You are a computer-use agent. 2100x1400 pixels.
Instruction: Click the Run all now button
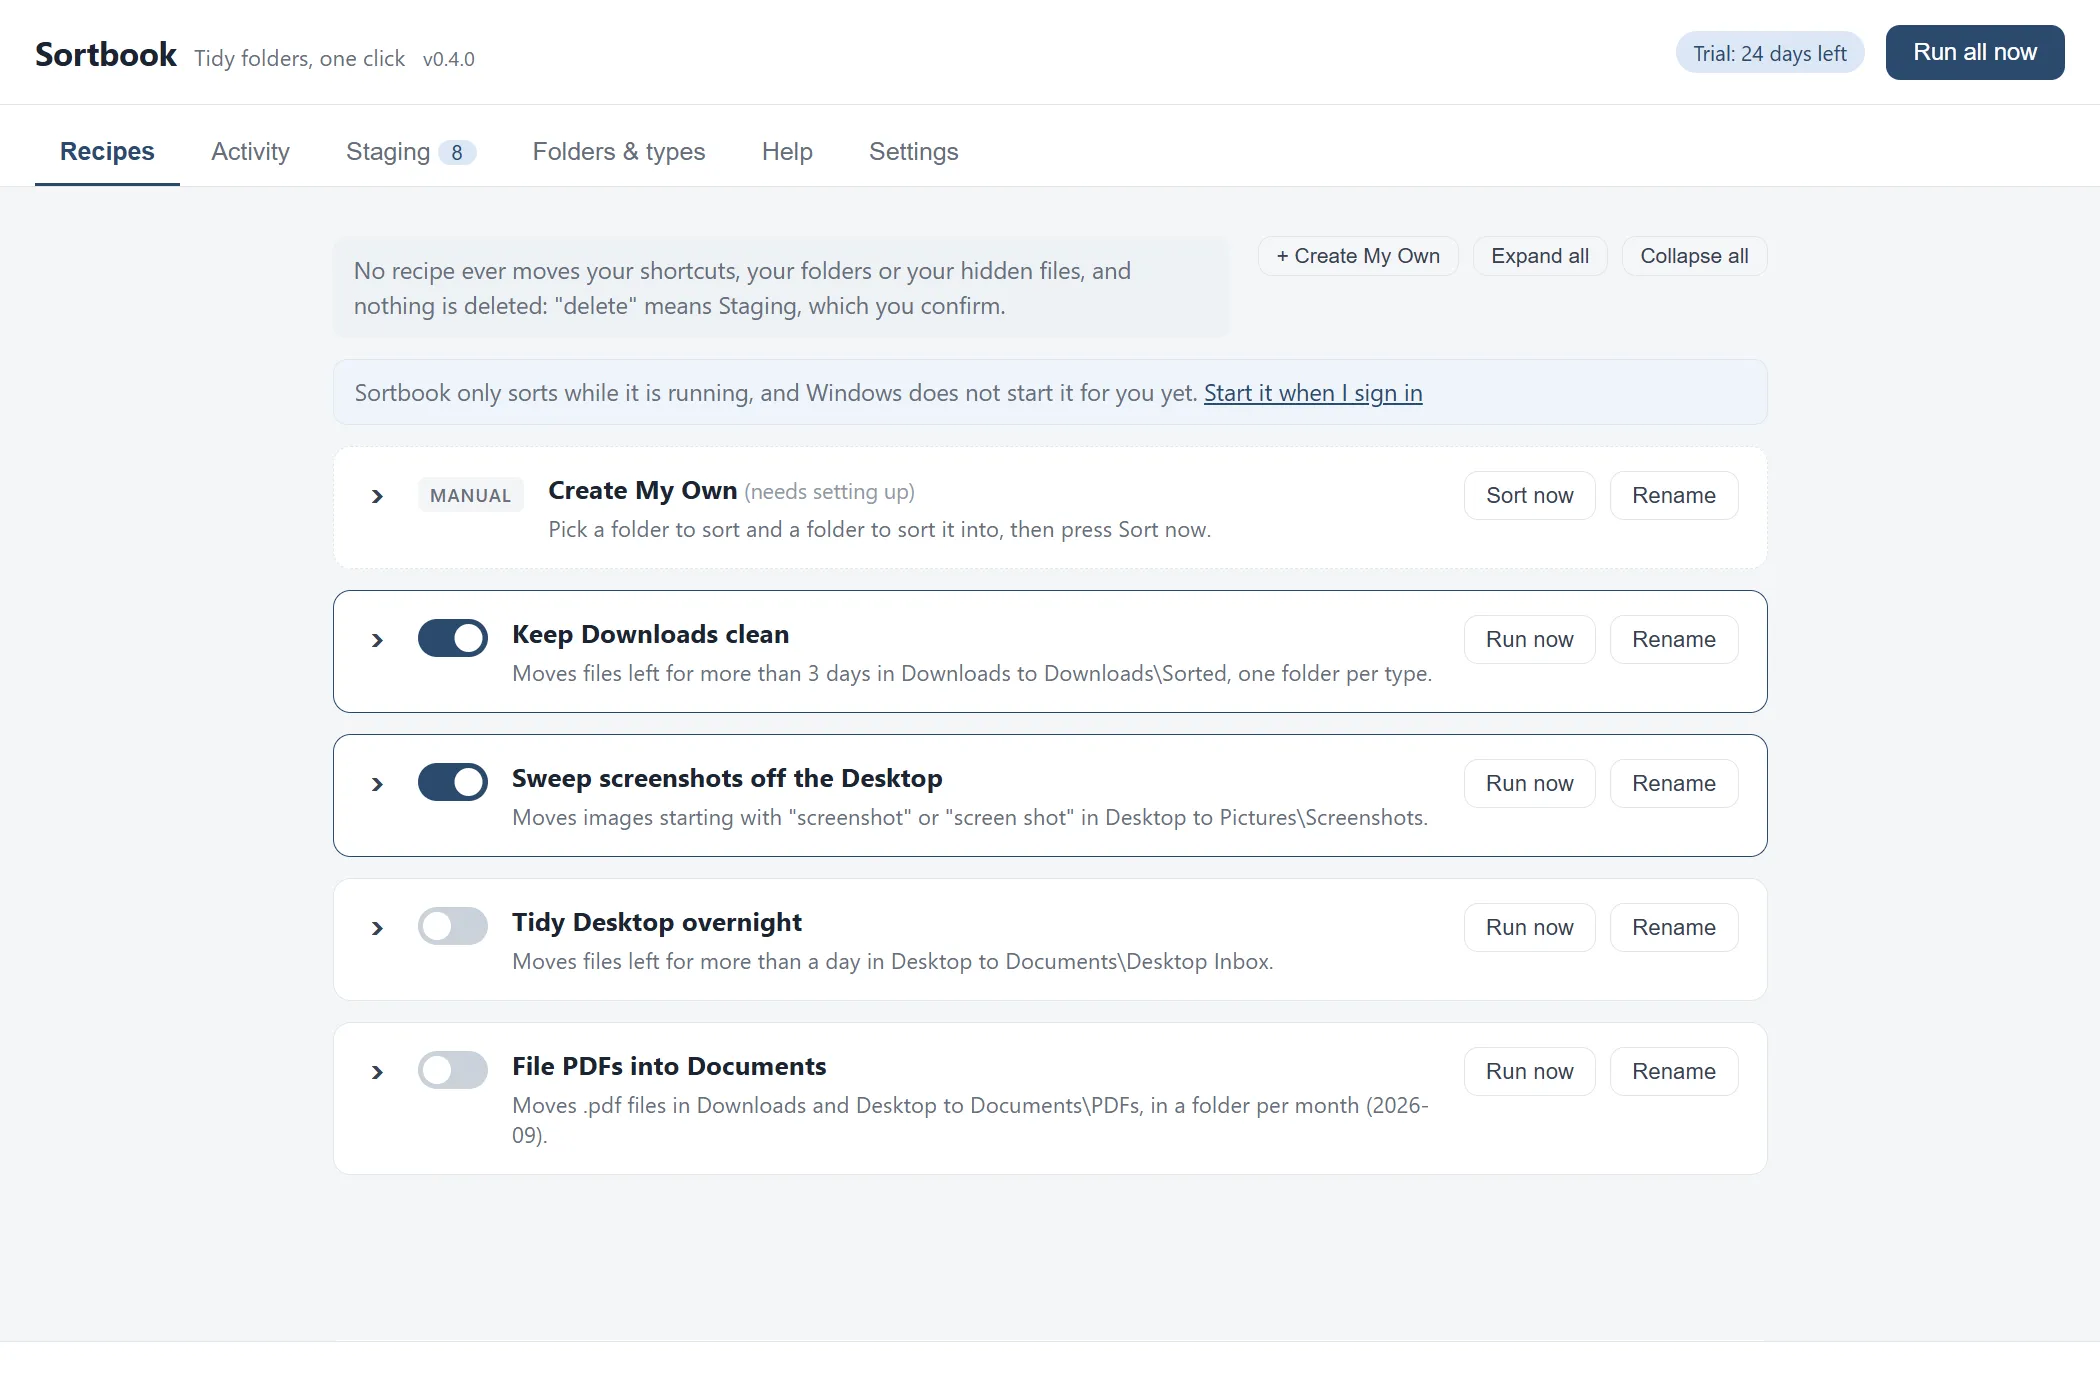tap(1975, 52)
